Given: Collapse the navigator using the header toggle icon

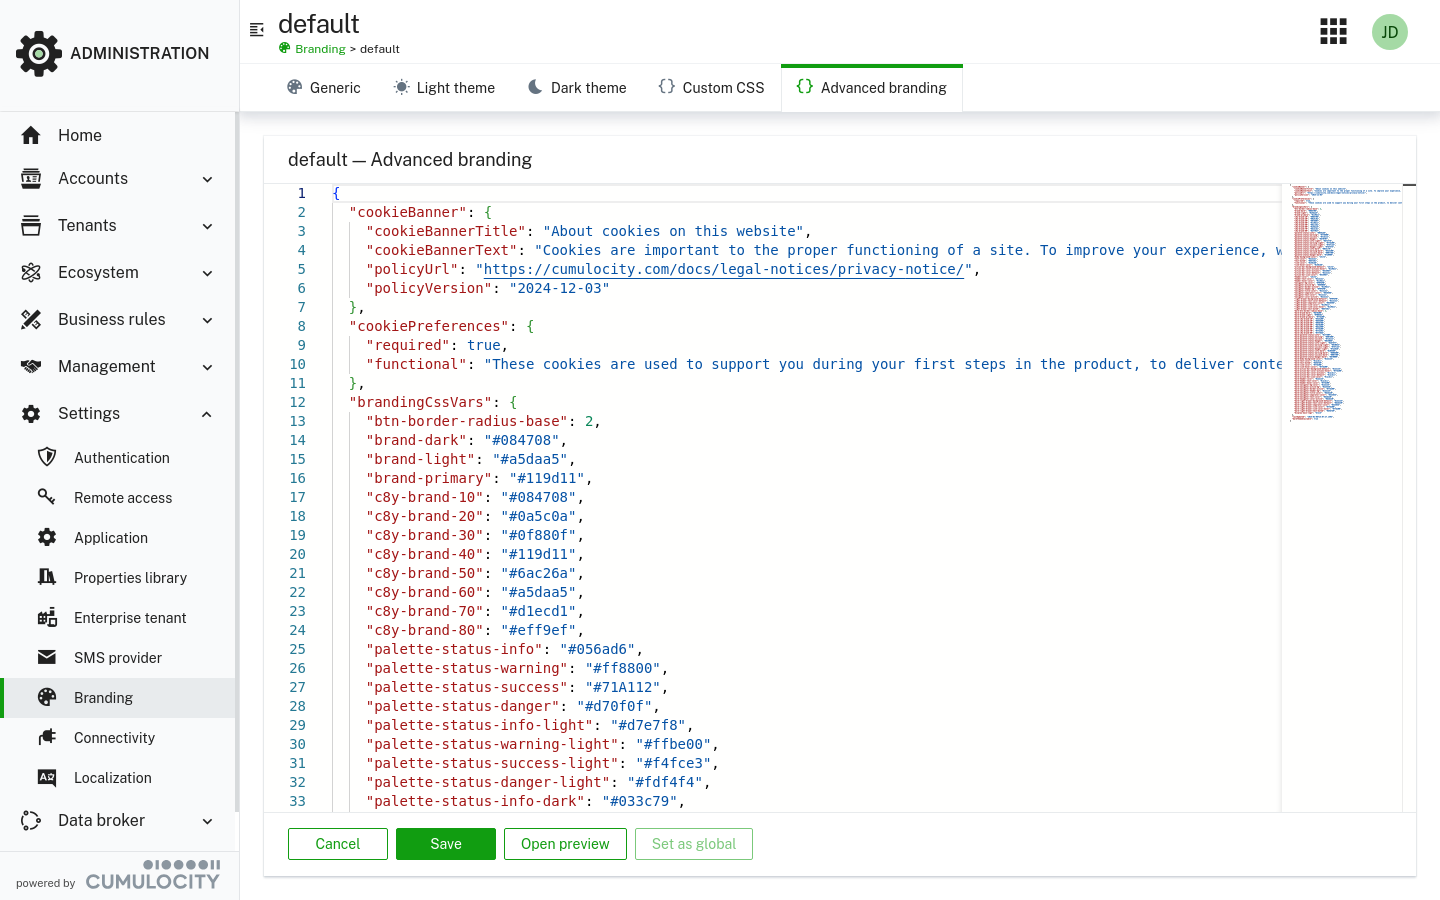Looking at the screenshot, I should (257, 30).
